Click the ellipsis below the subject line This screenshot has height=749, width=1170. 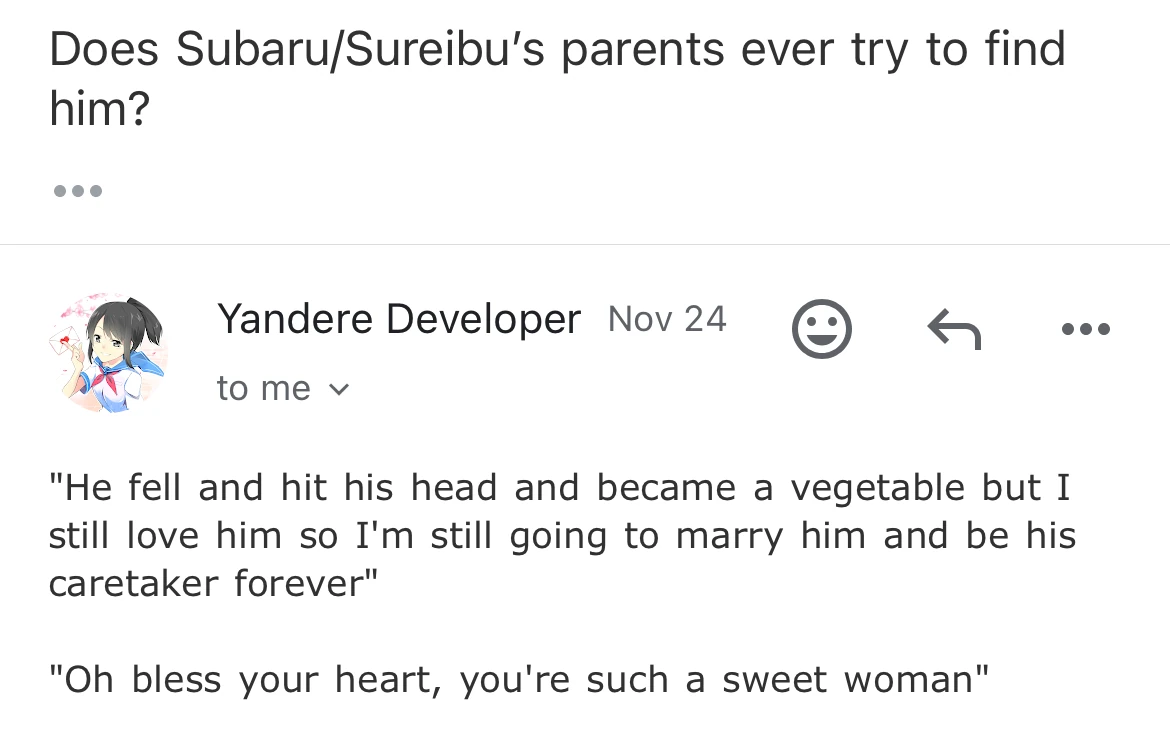[x=77, y=191]
